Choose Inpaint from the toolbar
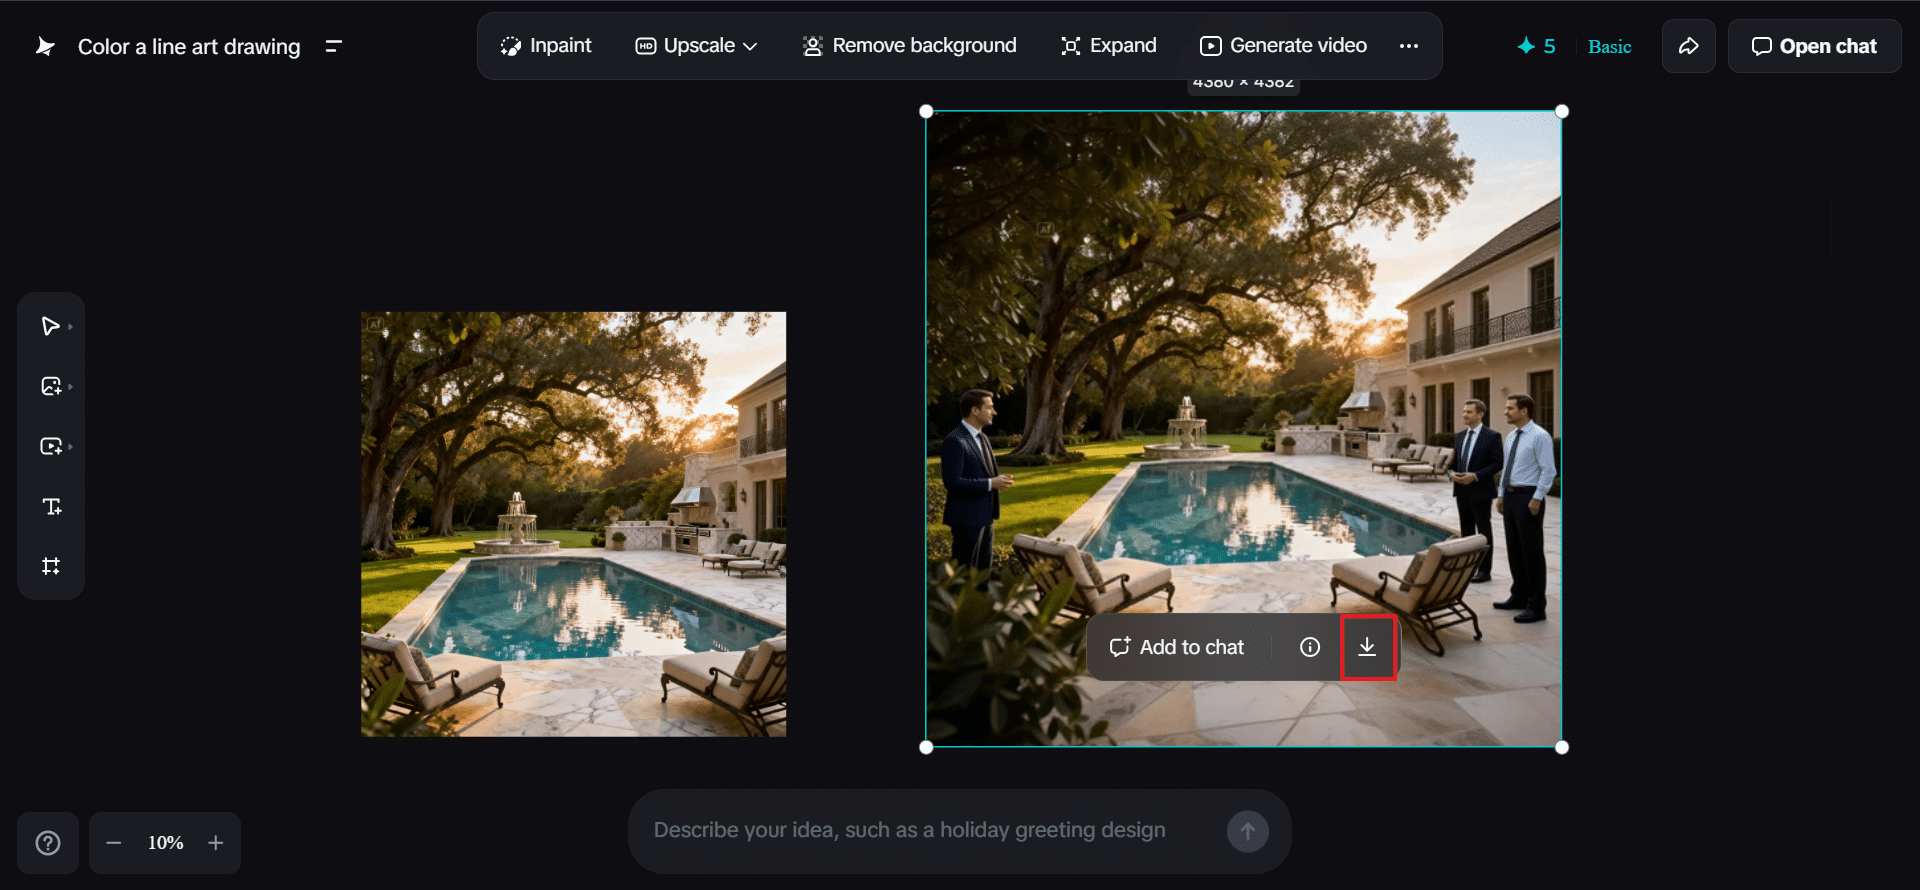The image size is (1920, 890). coord(546,46)
